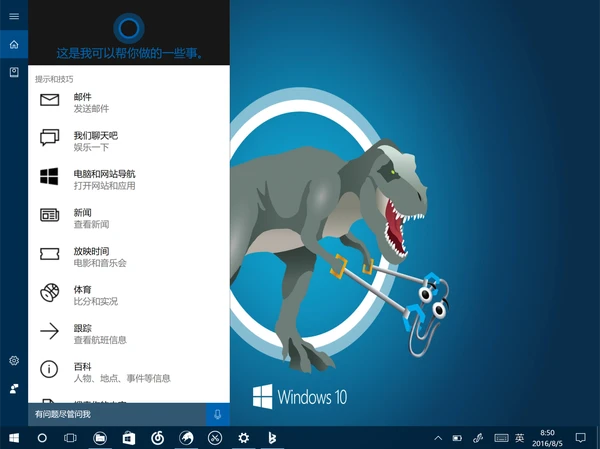Screen dimensions: 600x449
Task: Open the bird-globe browser taskbar icon
Action: click(x=186, y=438)
